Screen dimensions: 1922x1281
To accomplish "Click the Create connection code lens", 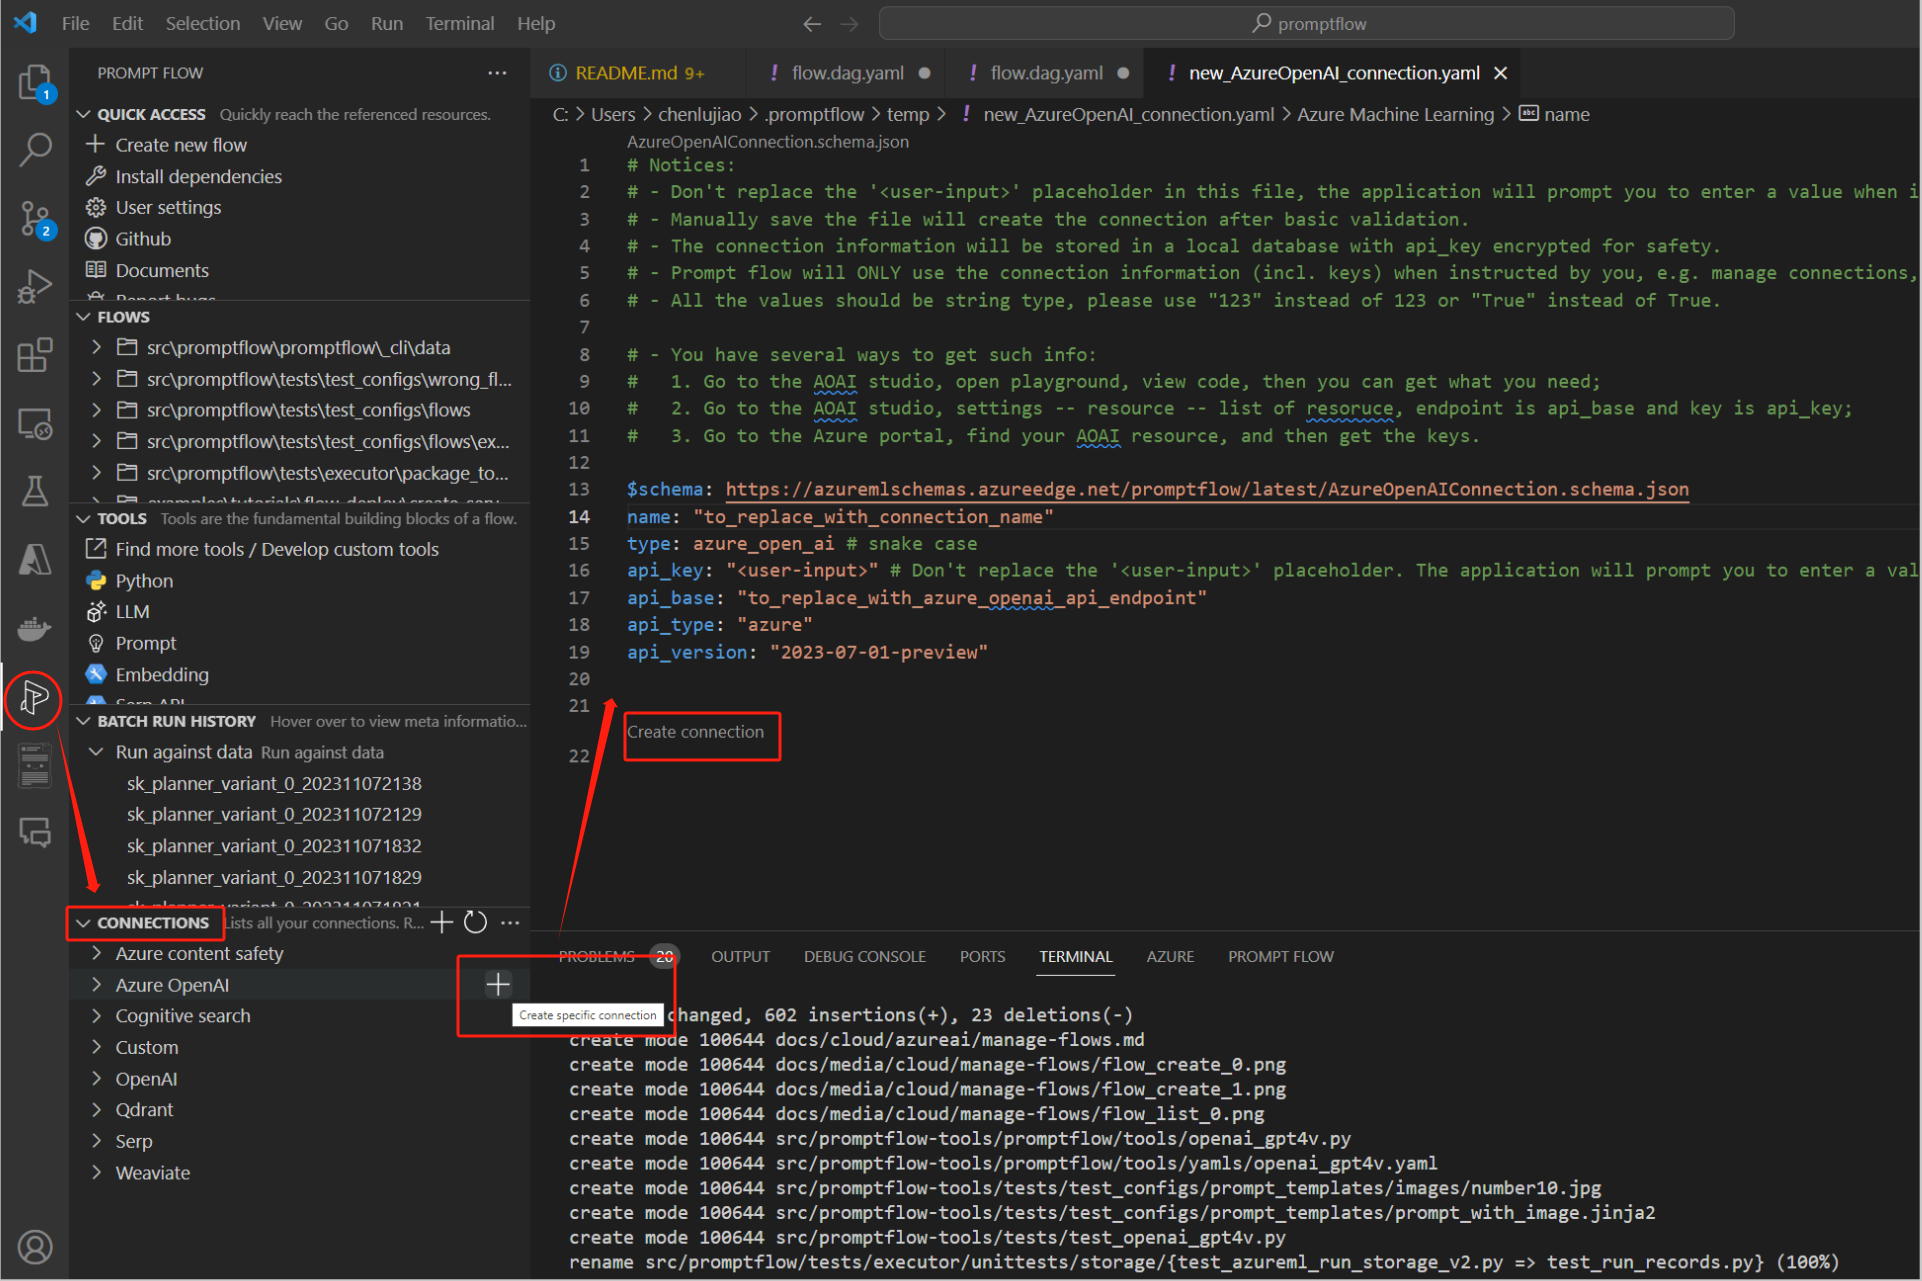I will [695, 732].
